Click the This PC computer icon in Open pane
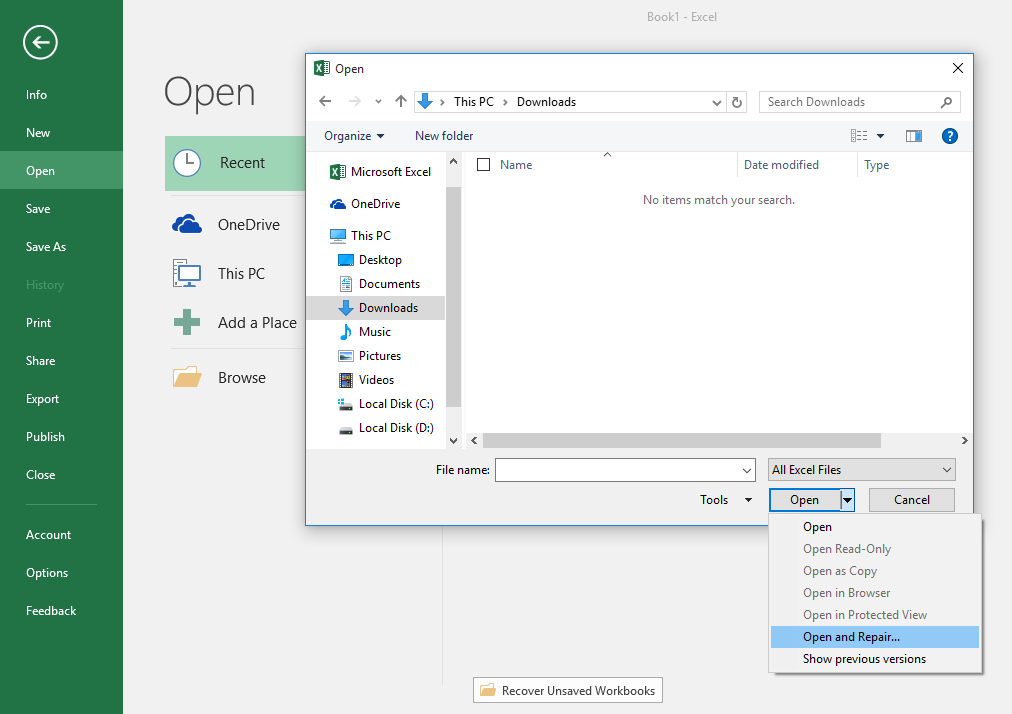Image resolution: width=1012 pixels, height=714 pixels. [x=187, y=273]
